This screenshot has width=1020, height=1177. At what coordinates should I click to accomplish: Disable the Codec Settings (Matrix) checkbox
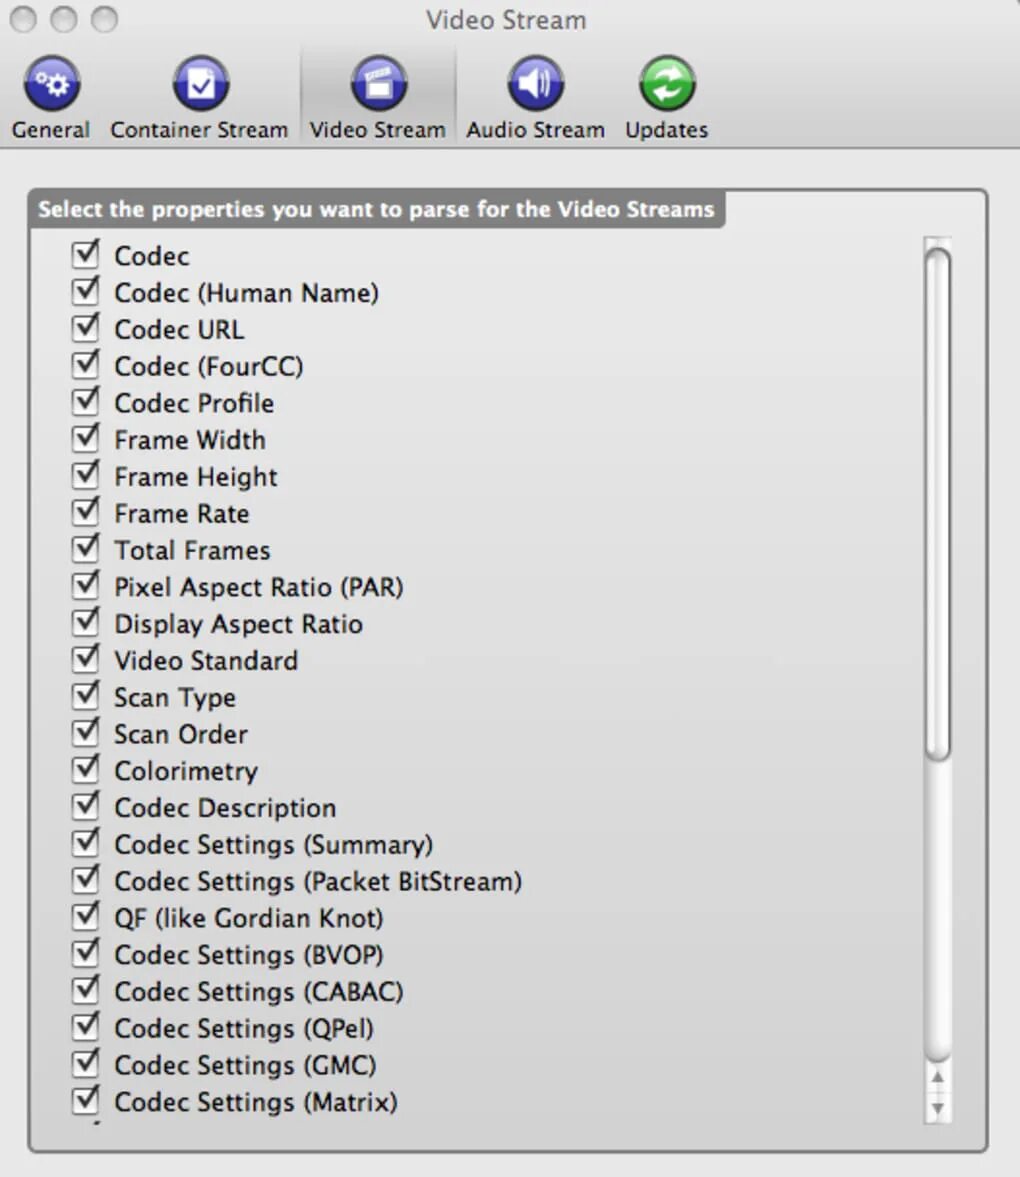click(86, 1100)
